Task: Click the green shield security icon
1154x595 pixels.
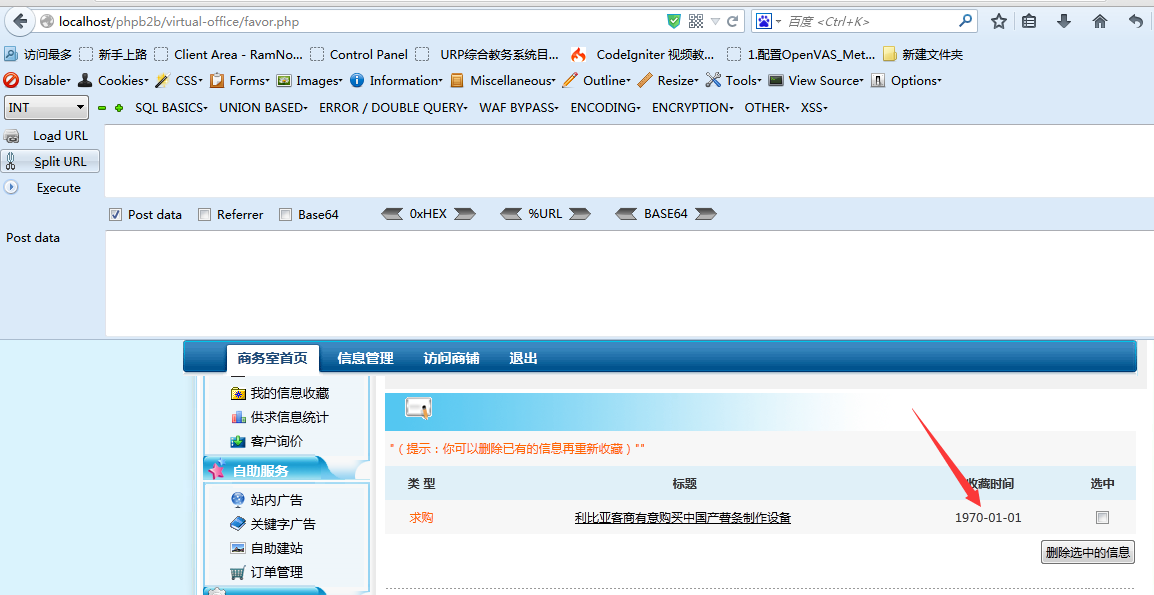Action: coord(674,21)
